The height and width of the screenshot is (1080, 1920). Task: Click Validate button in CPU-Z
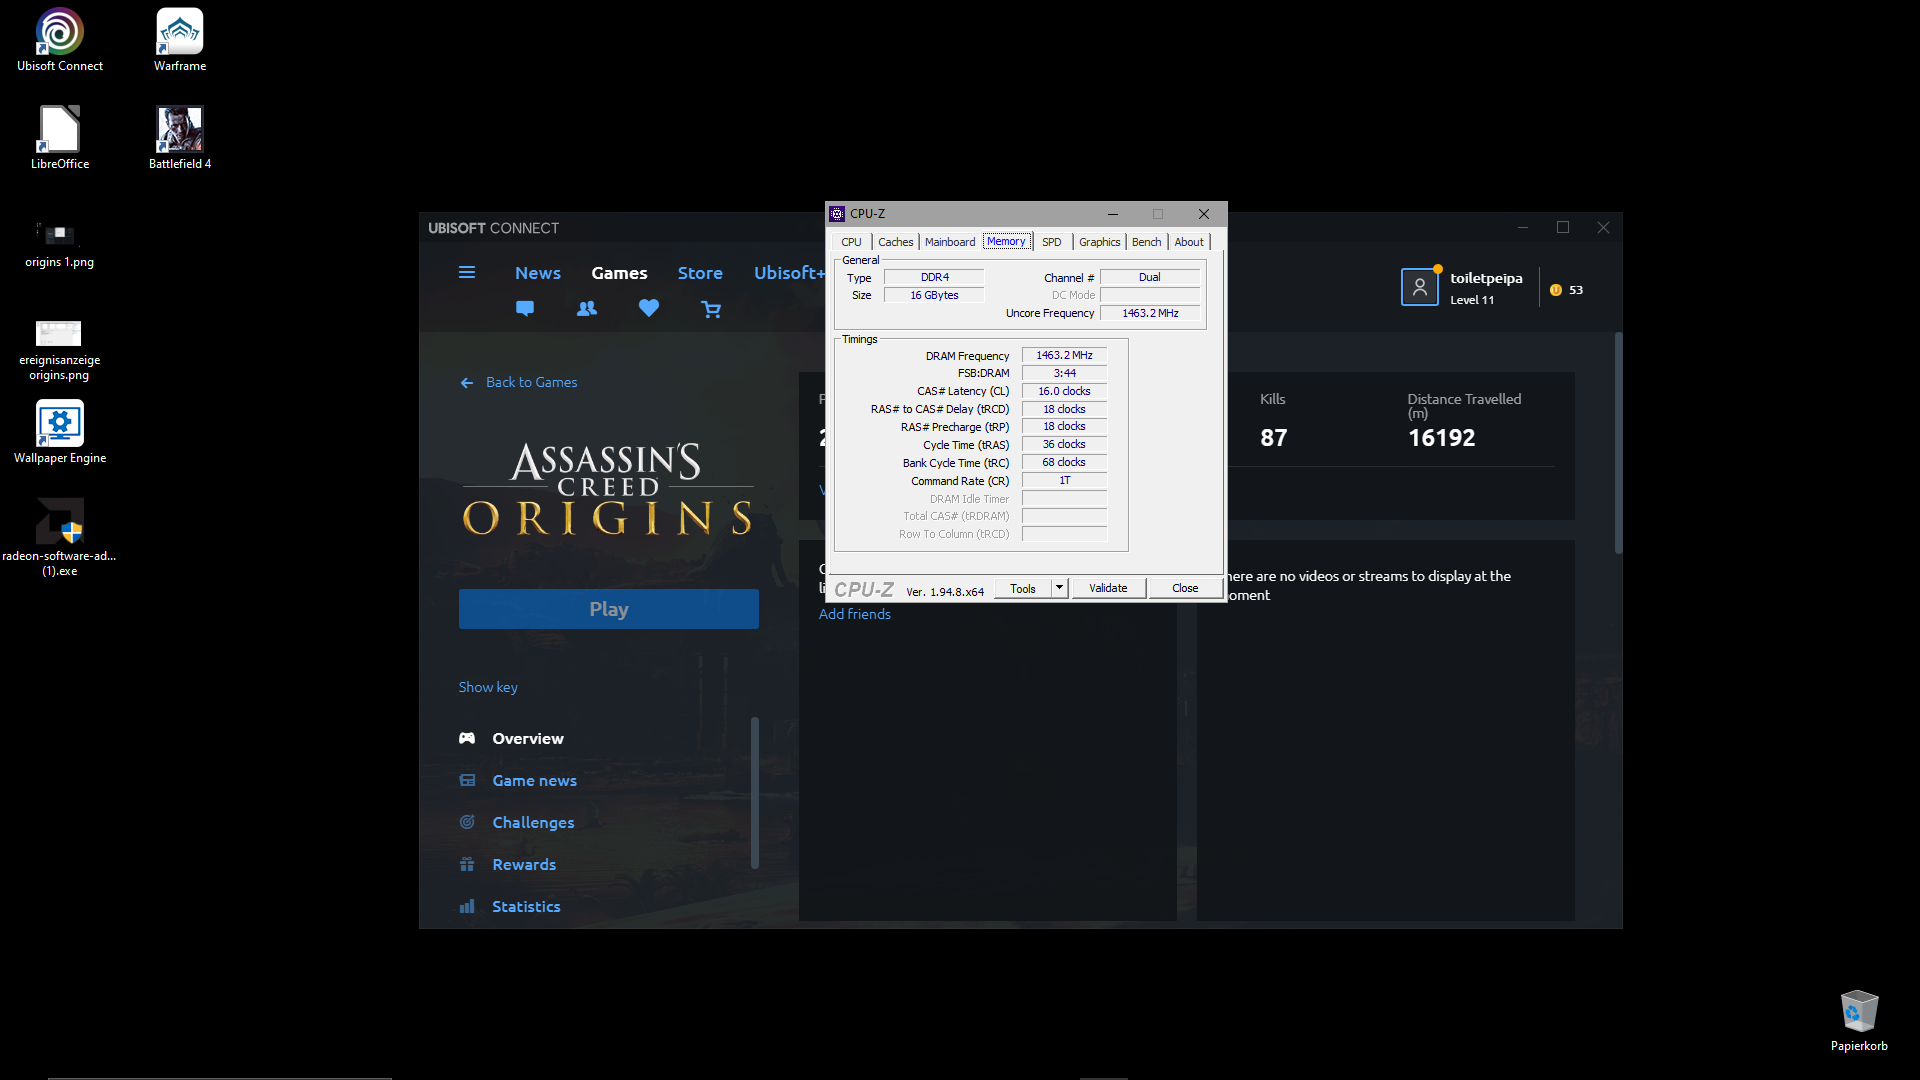tap(1108, 588)
